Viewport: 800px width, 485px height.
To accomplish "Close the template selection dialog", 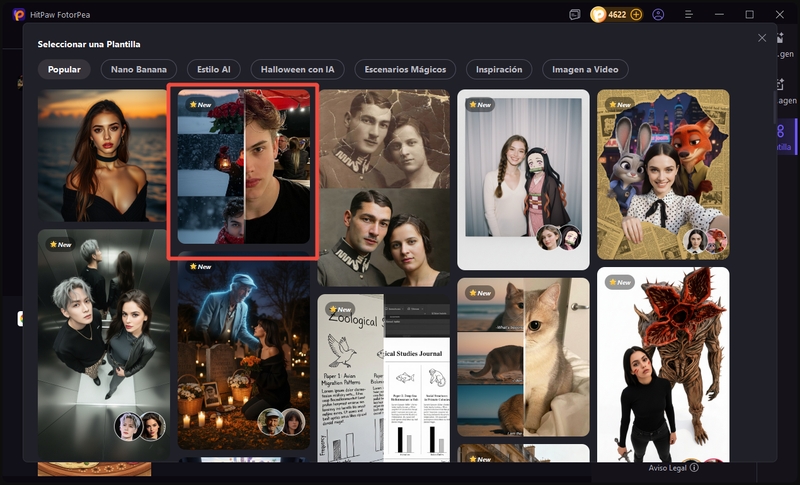I will tap(762, 38).
